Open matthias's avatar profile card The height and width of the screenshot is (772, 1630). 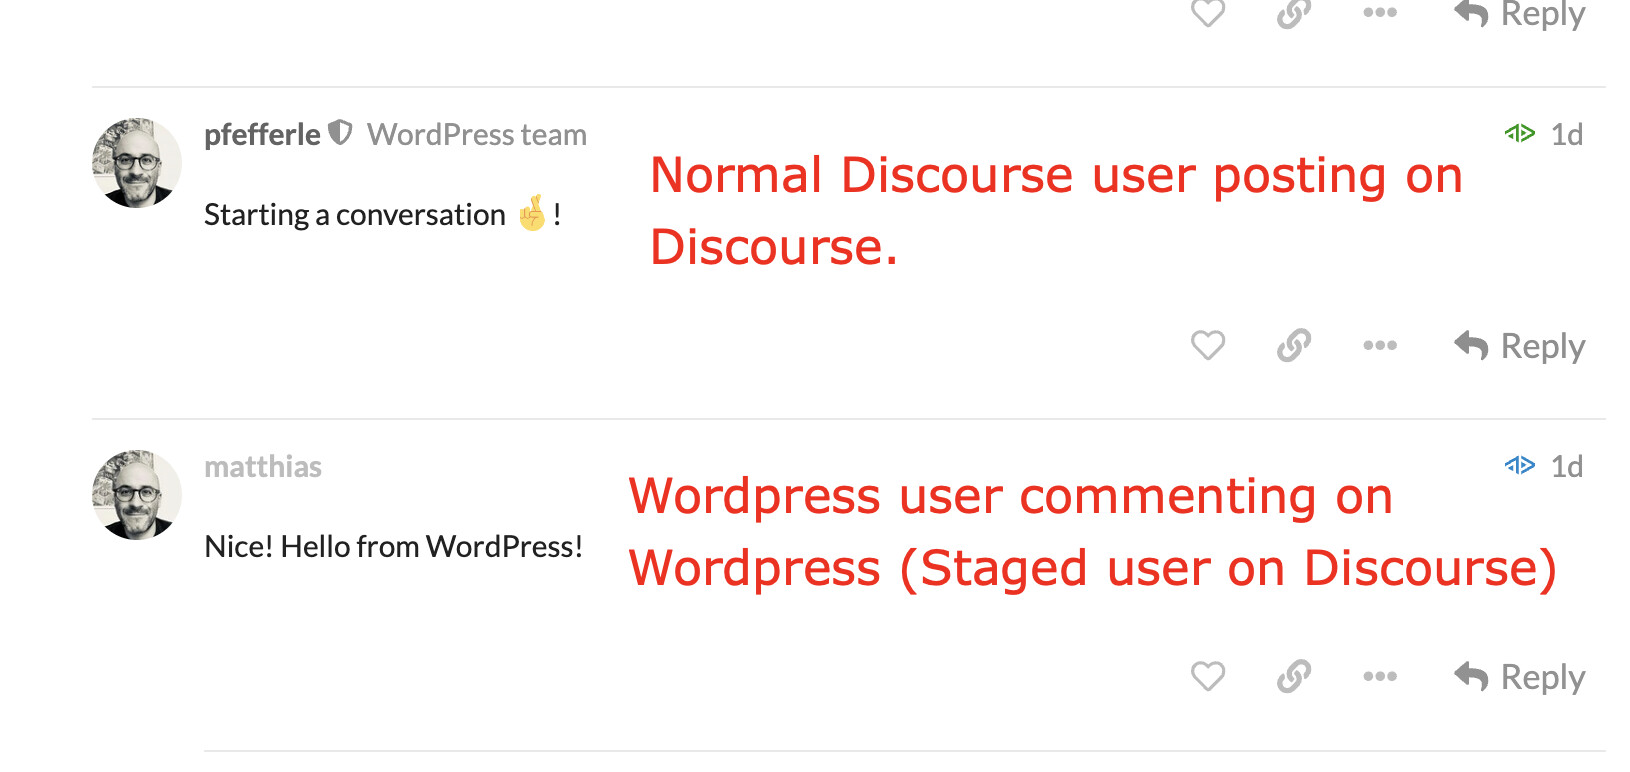click(137, 495)
